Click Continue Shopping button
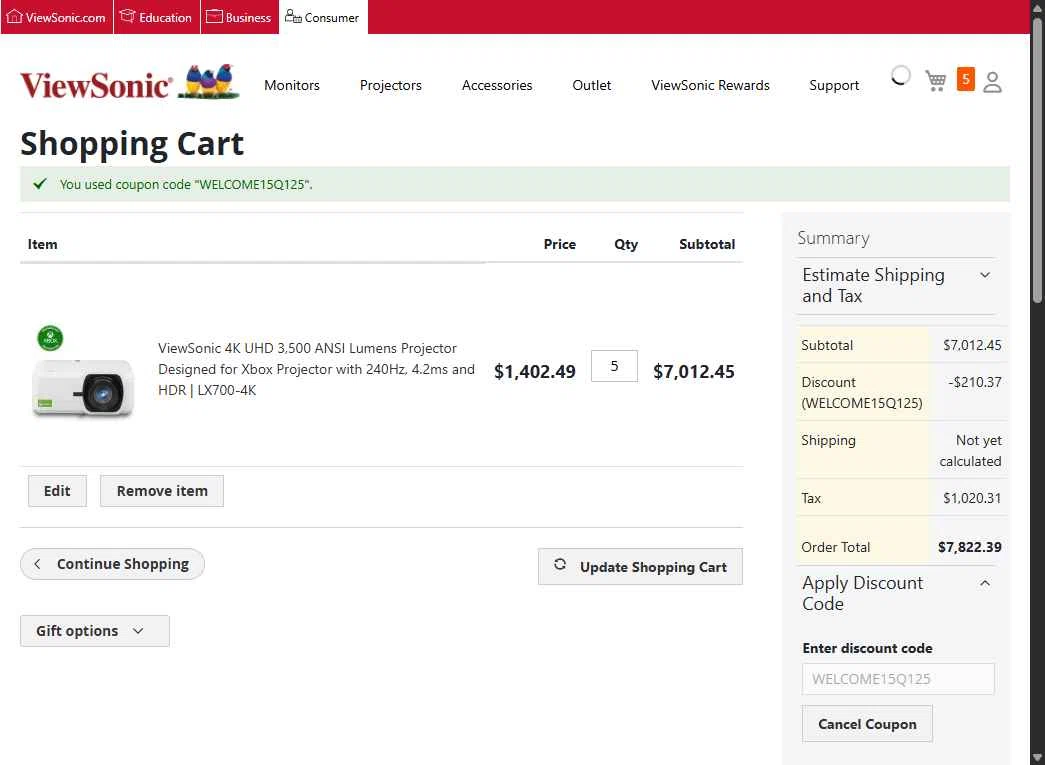This screenshot has width=1045, height=765. 112,564
